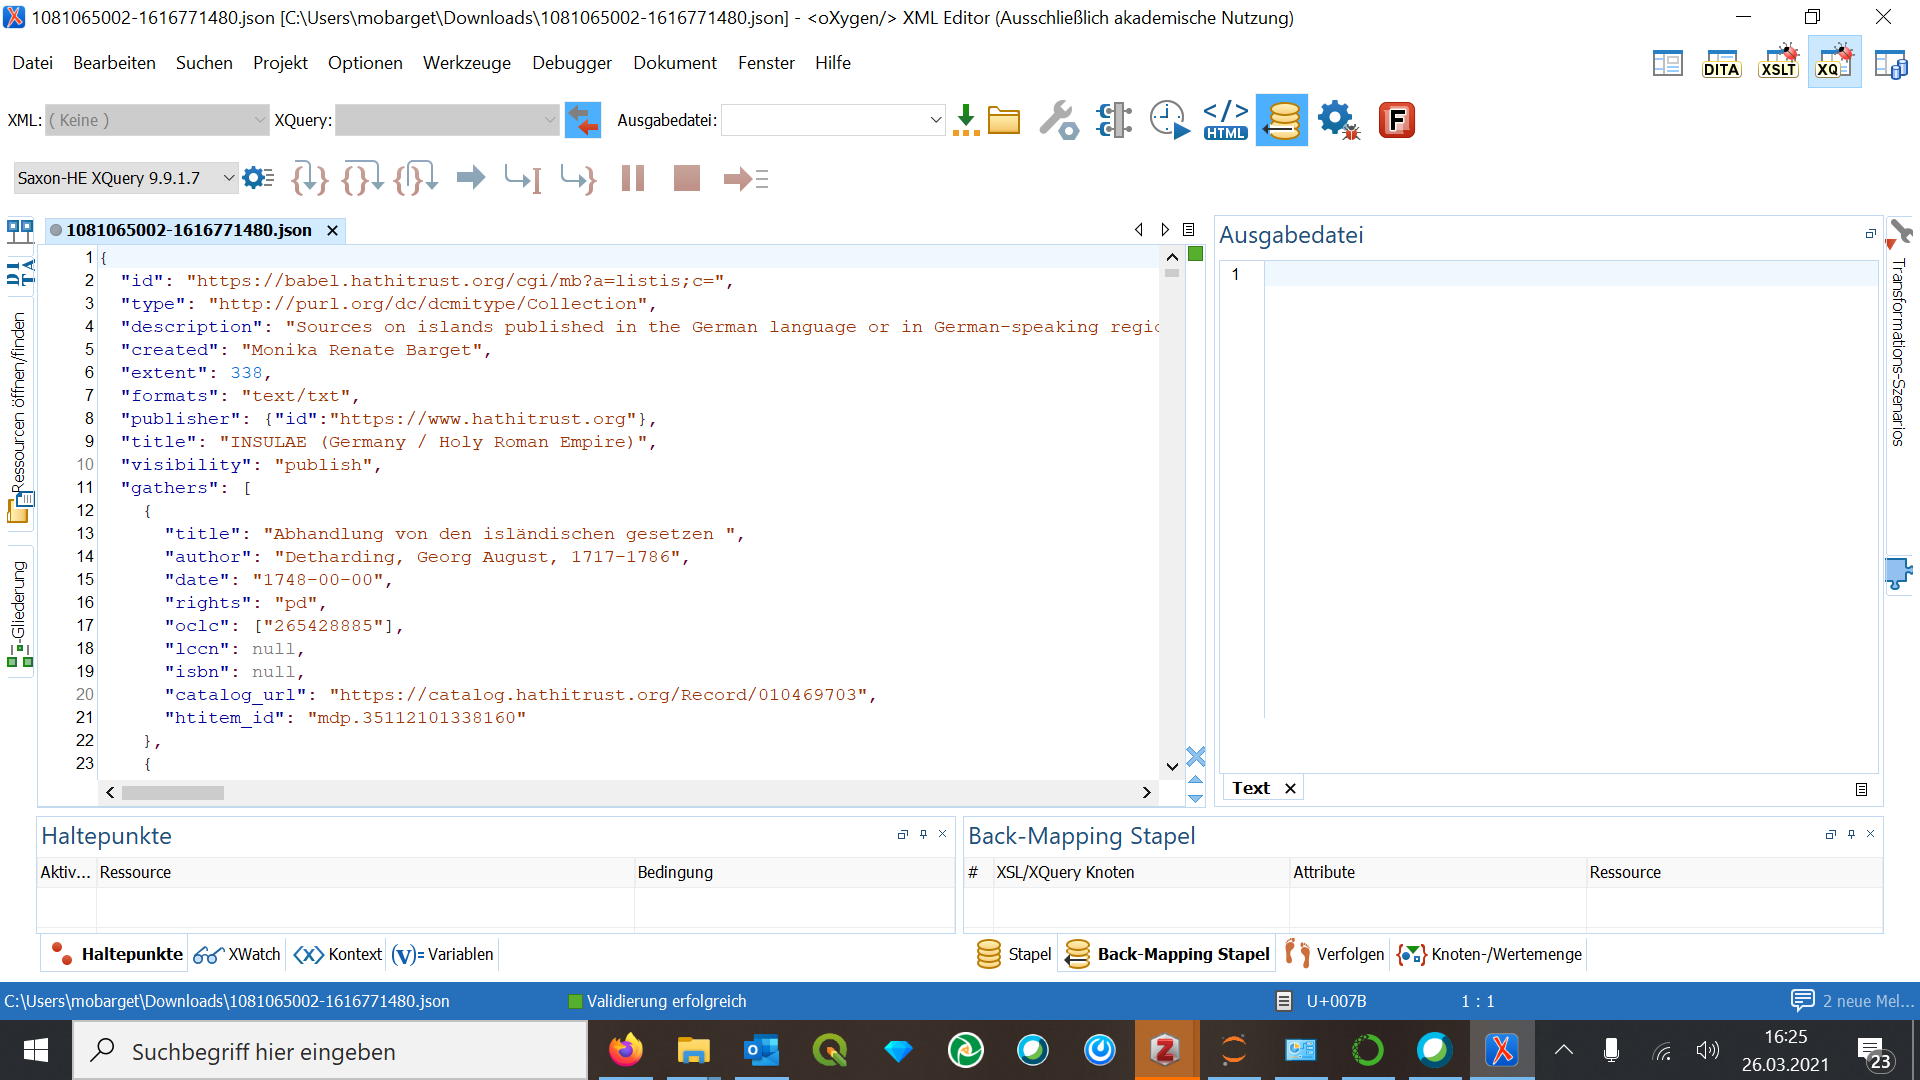Click the pause debugger icon
The image size is (1920, 1080).
click(633, 179)
